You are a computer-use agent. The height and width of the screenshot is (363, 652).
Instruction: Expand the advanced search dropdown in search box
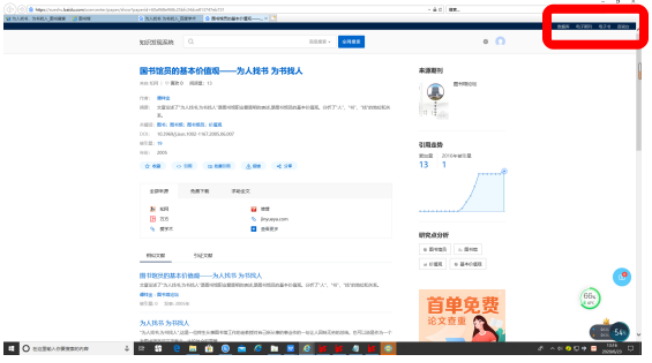319,42
